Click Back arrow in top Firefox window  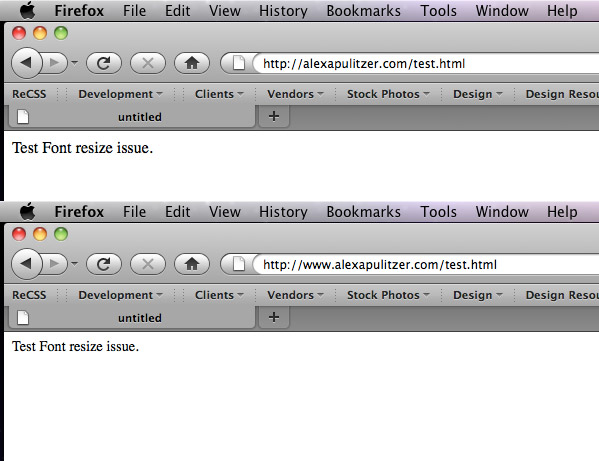(x=26, y=63)
